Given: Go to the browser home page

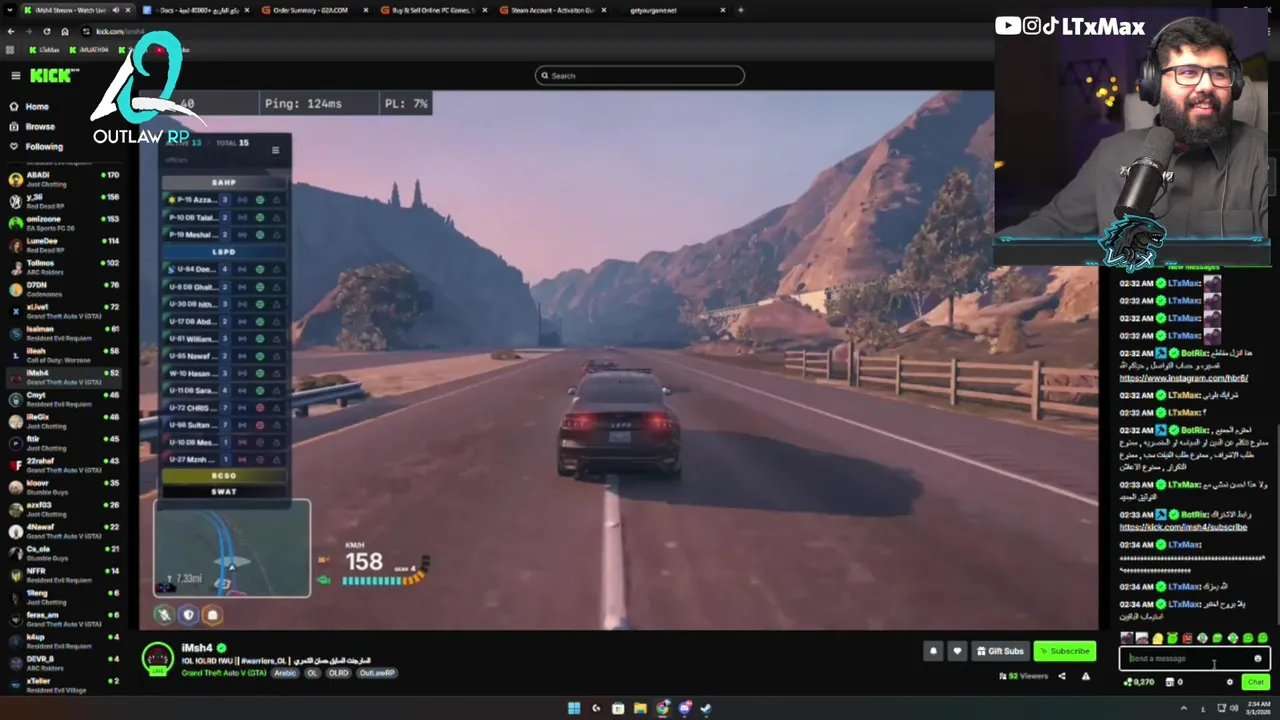Looking at the screenshot, I should [65, 31].
